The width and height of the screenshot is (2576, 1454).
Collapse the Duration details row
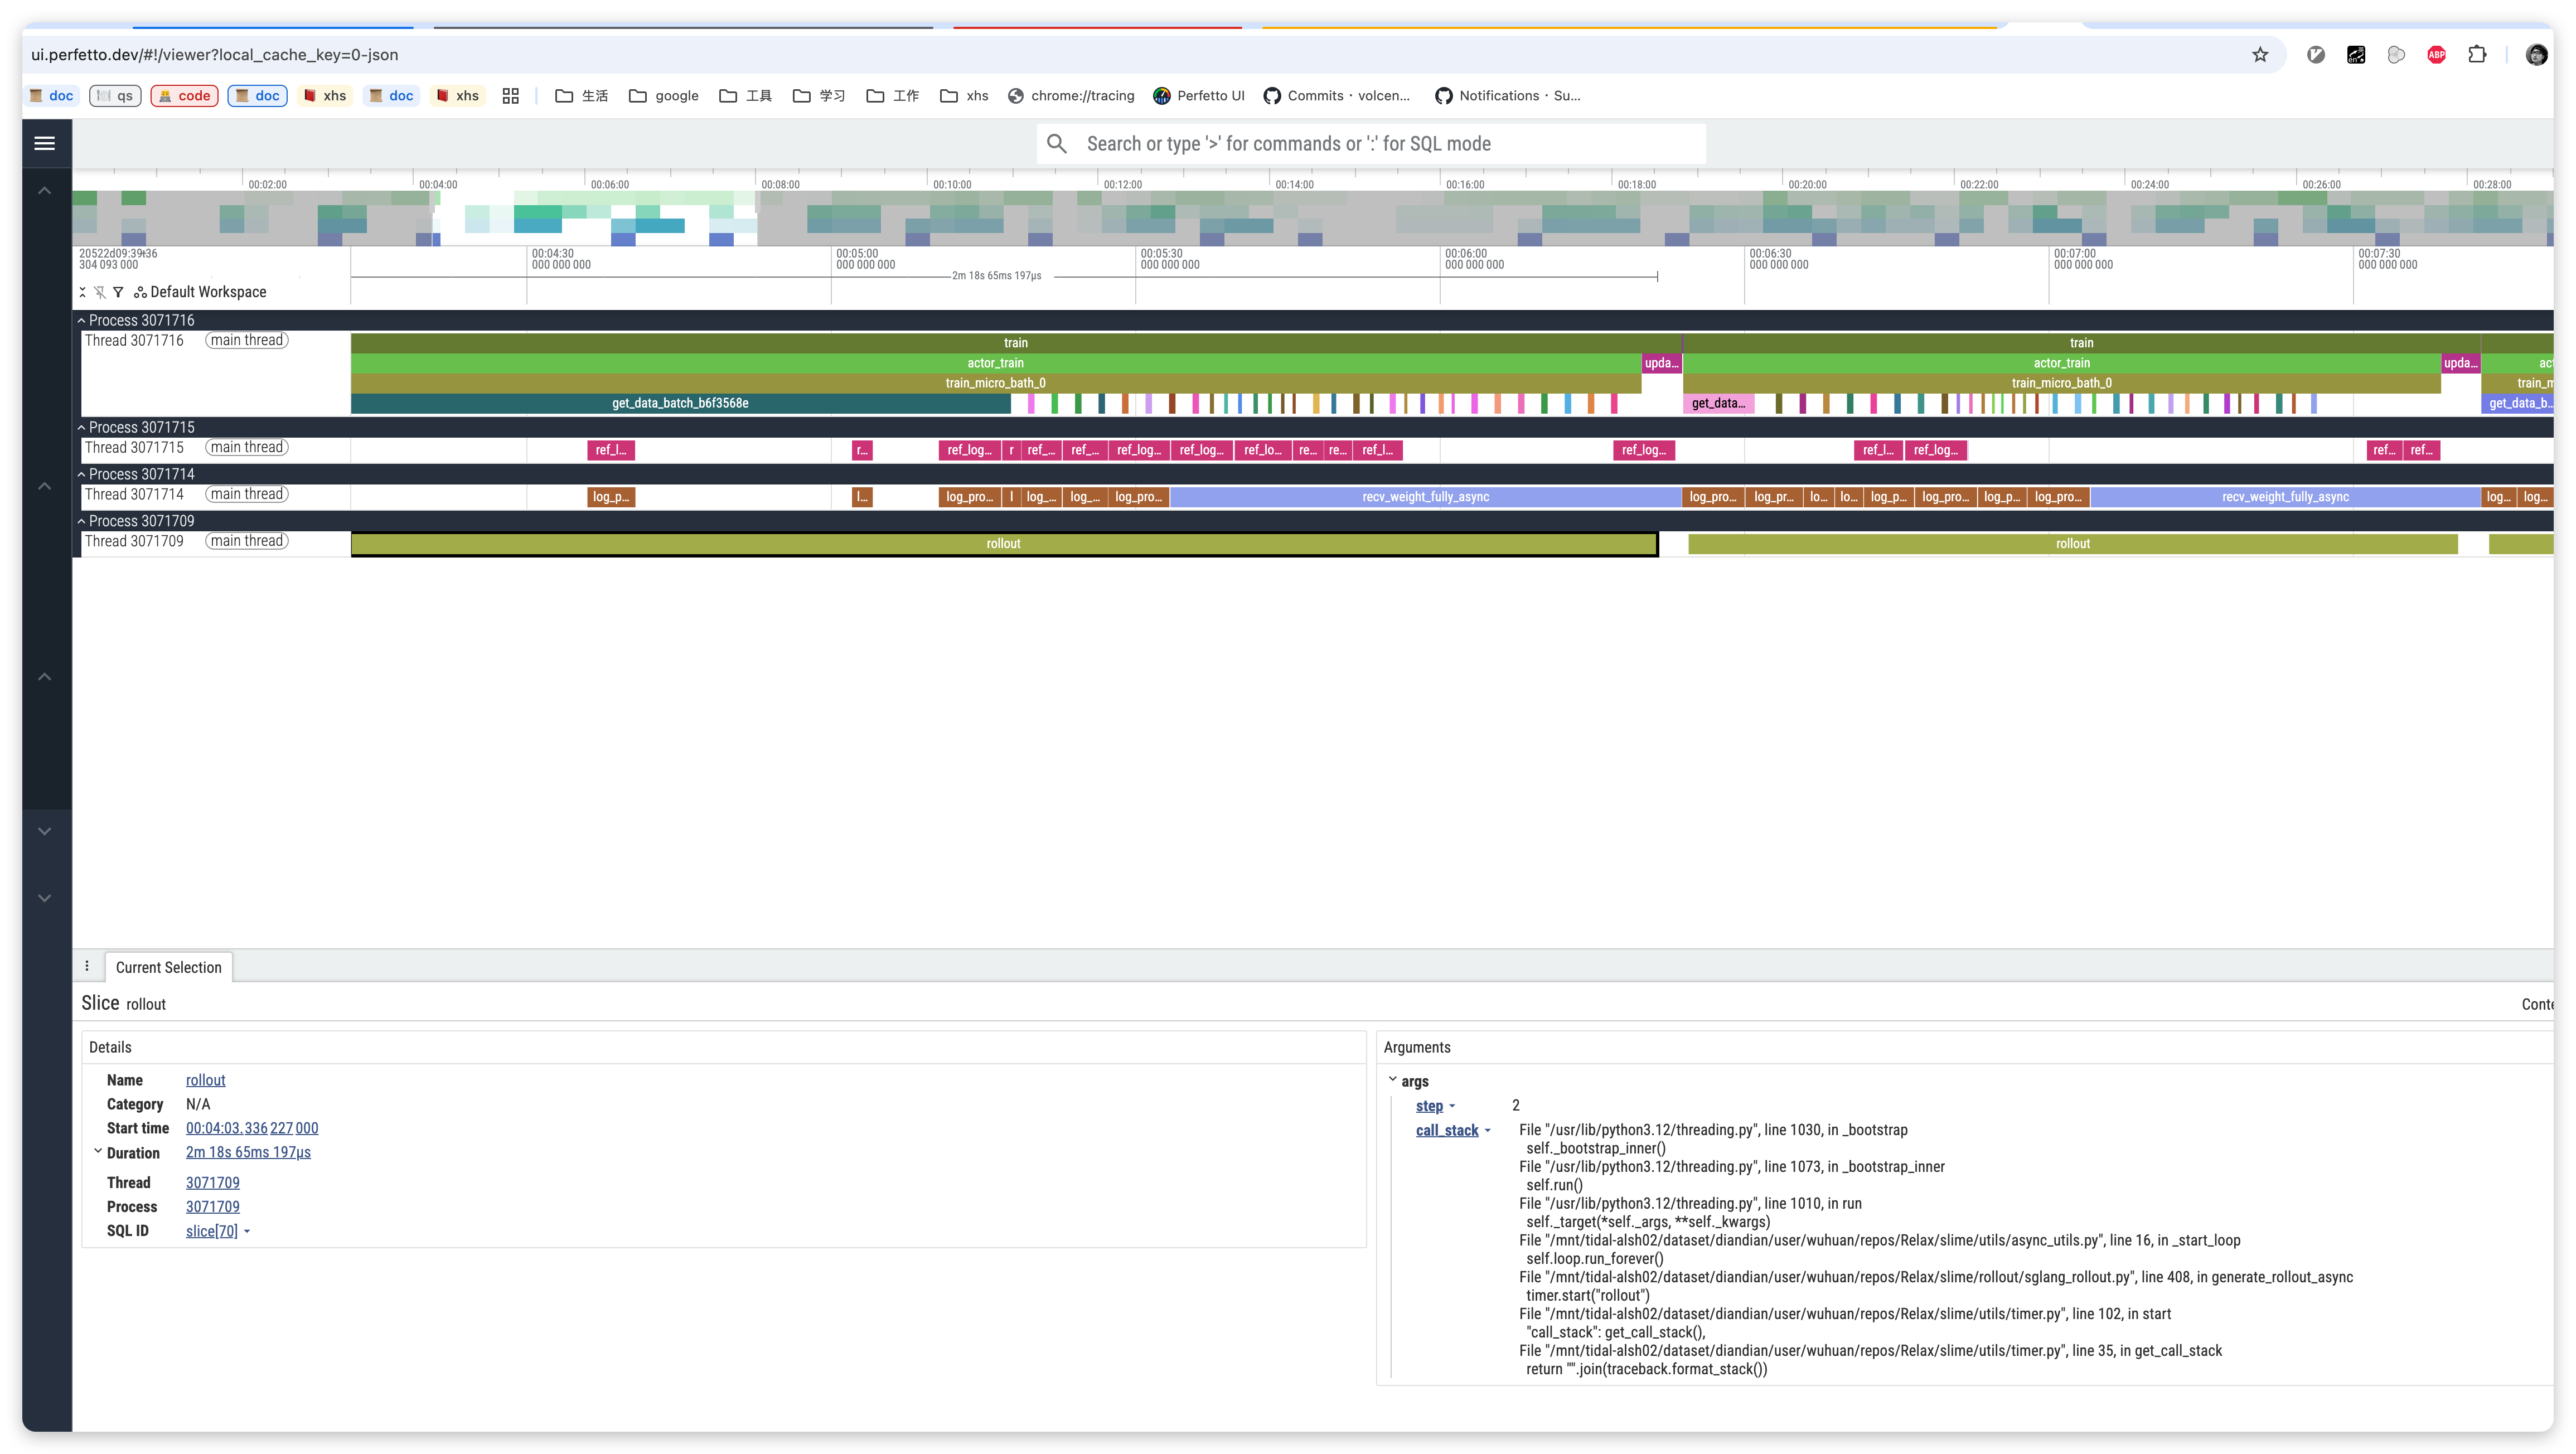(98, 1151)
